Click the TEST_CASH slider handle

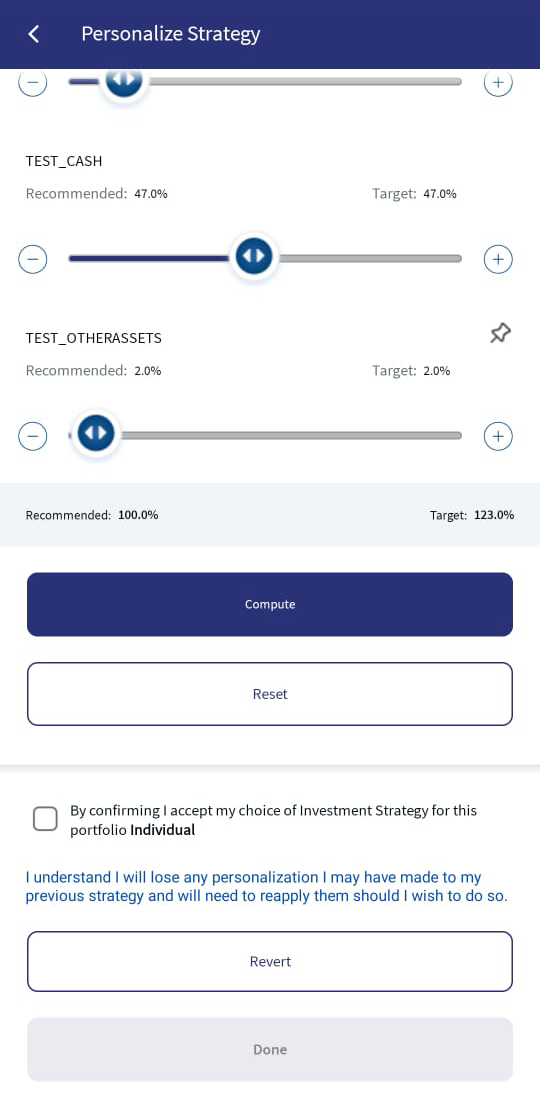pos(254,256)
